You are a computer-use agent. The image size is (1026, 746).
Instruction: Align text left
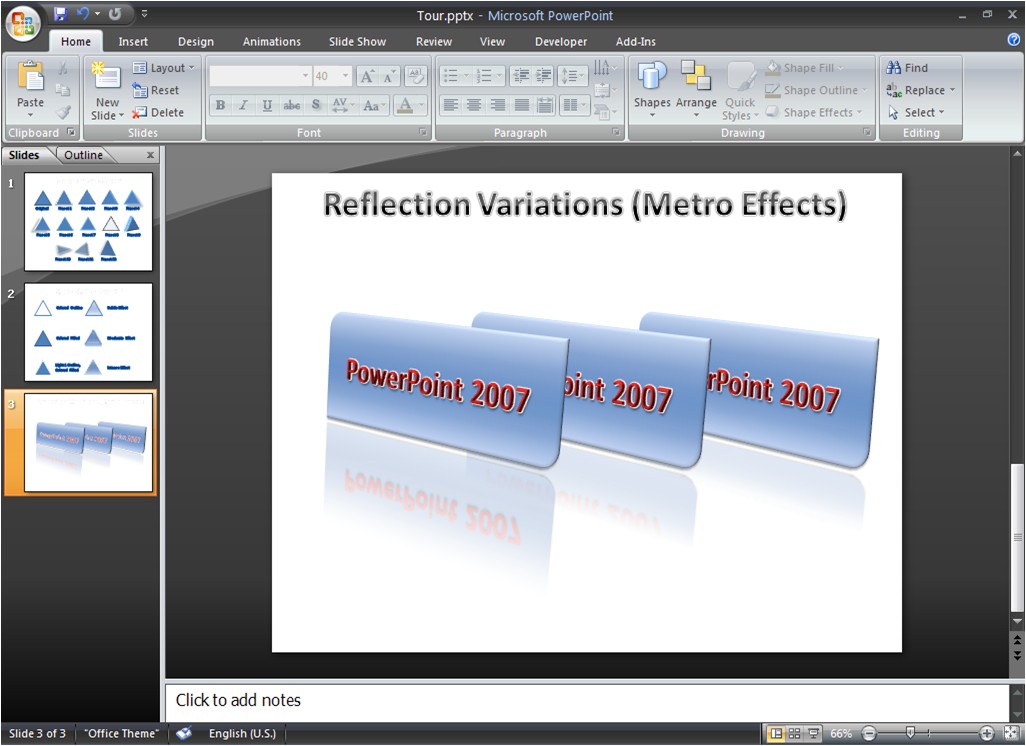pos(450,105)
